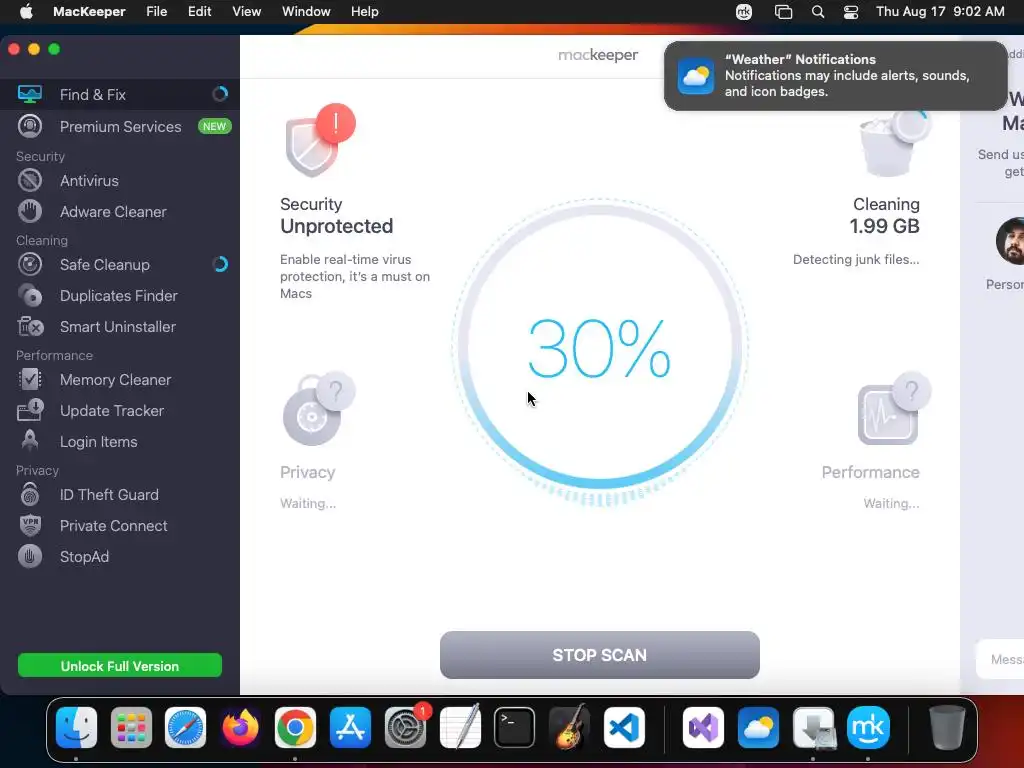Launch Finder from the Dock

click(76, 727)
